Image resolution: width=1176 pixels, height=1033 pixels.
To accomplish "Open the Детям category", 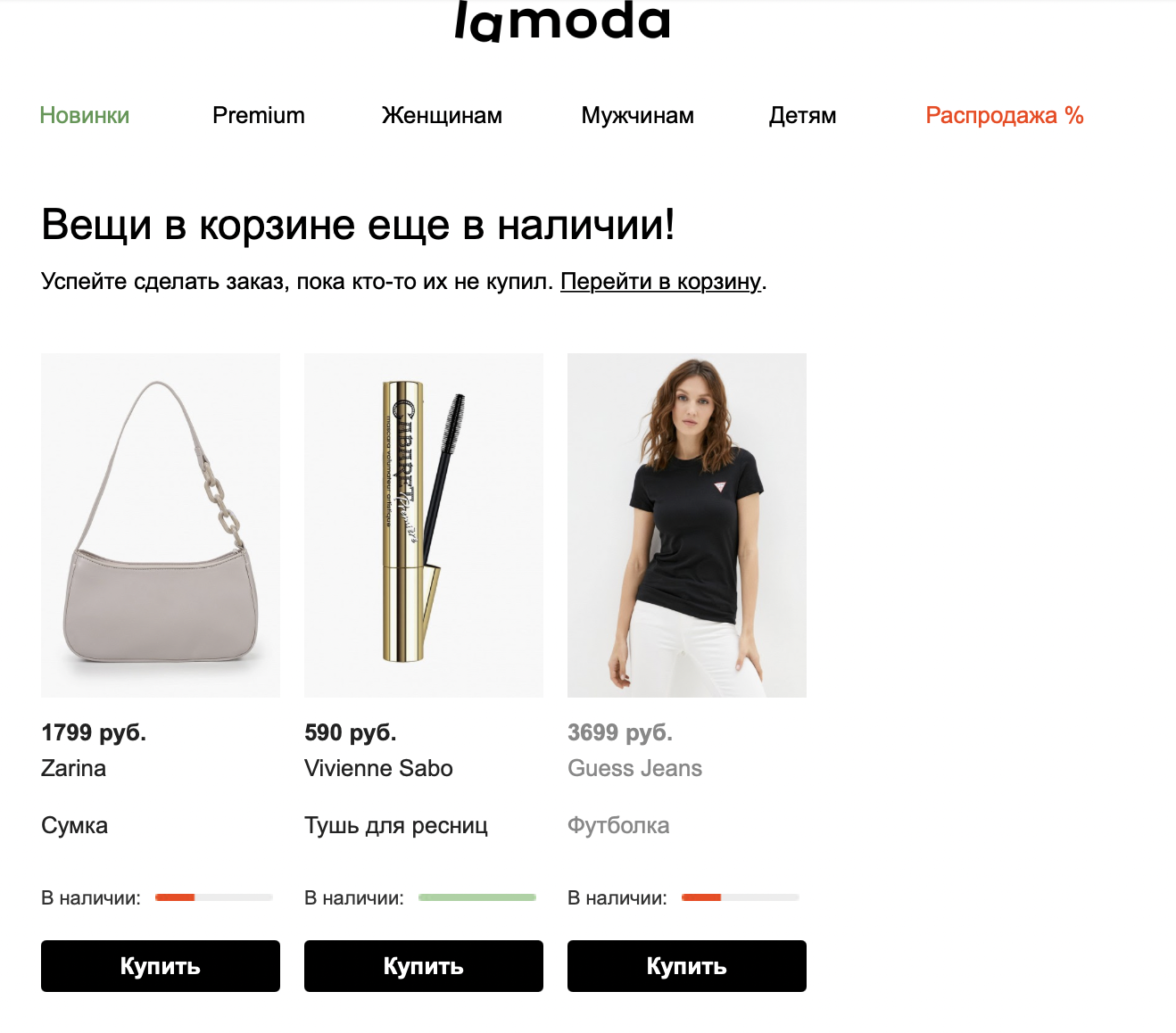I will (x=802, y=116).
